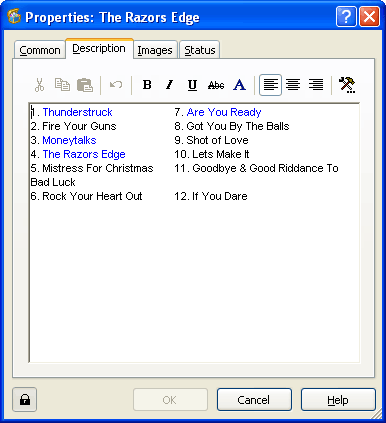The width and height of the screenshot is (386, 423).
Task: Toggle Strikethrough Abc formatting
Action: (x=216, y=85)
